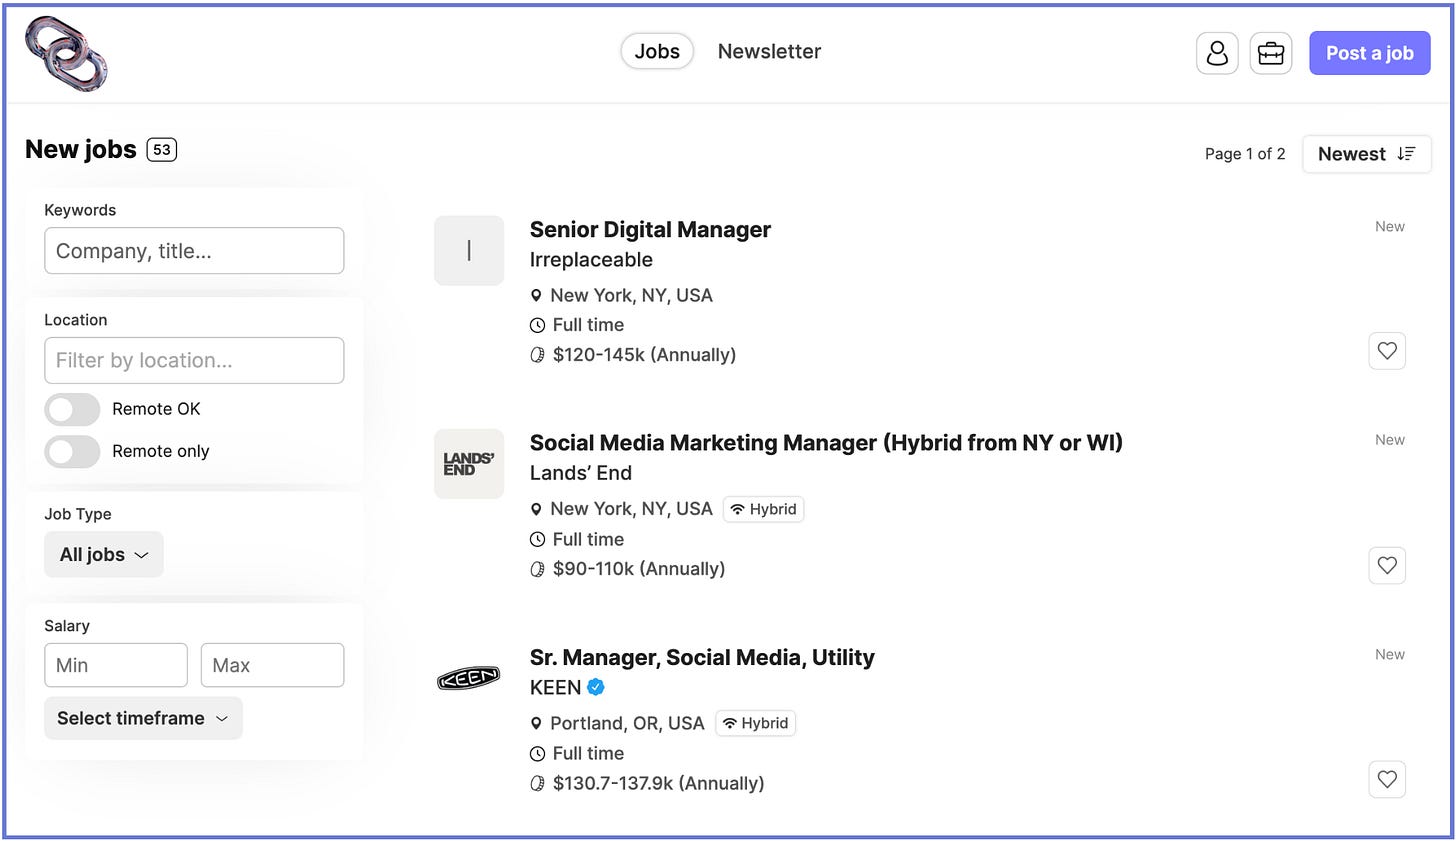Open the Select timeframe dropdown
This screenshot has width=1456, height=841.
point(143,718)
